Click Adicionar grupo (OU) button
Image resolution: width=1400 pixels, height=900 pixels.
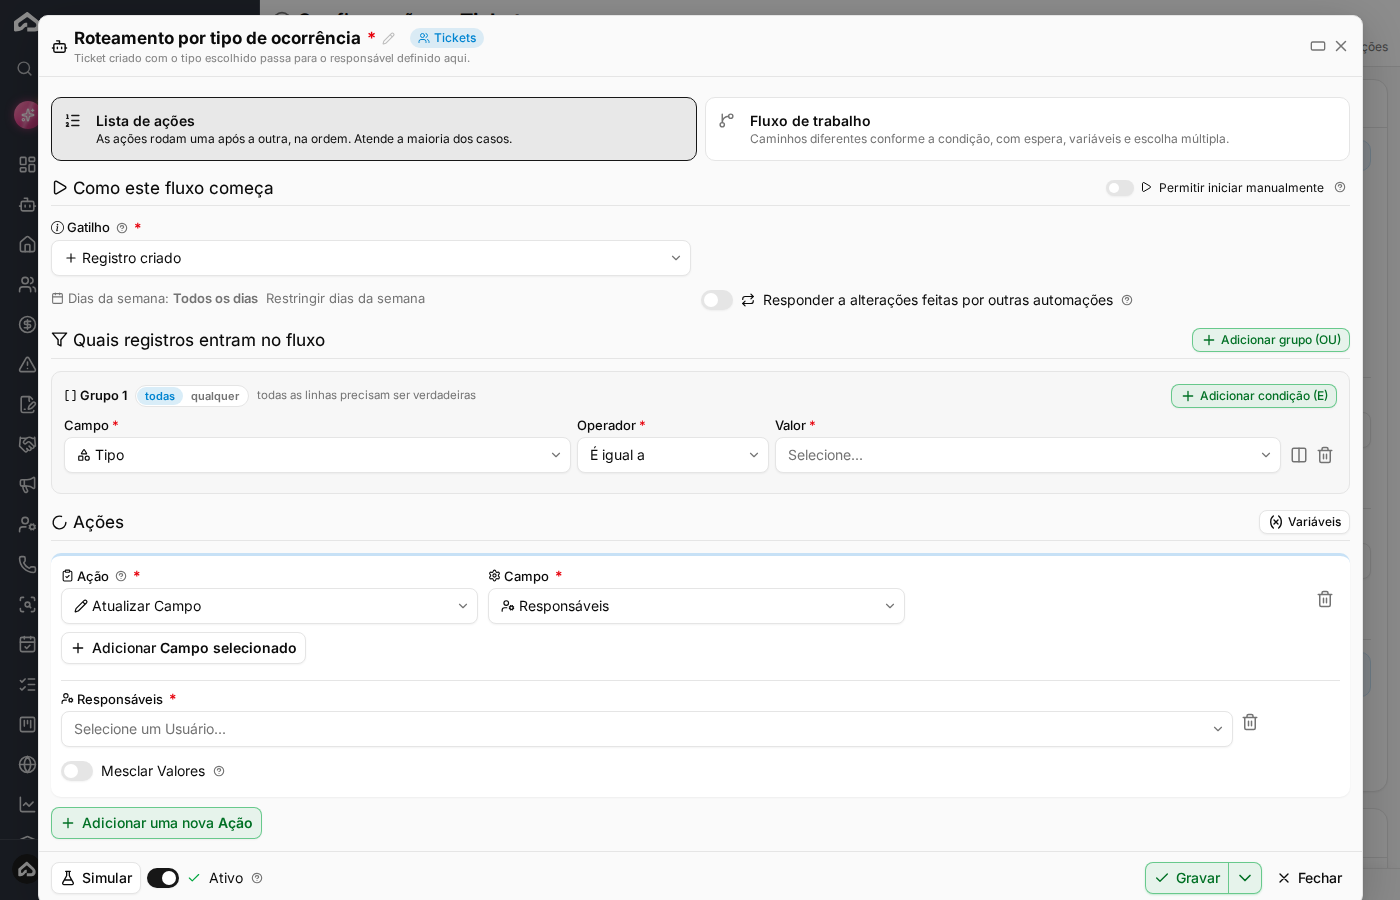click(x=1271, y=340)
